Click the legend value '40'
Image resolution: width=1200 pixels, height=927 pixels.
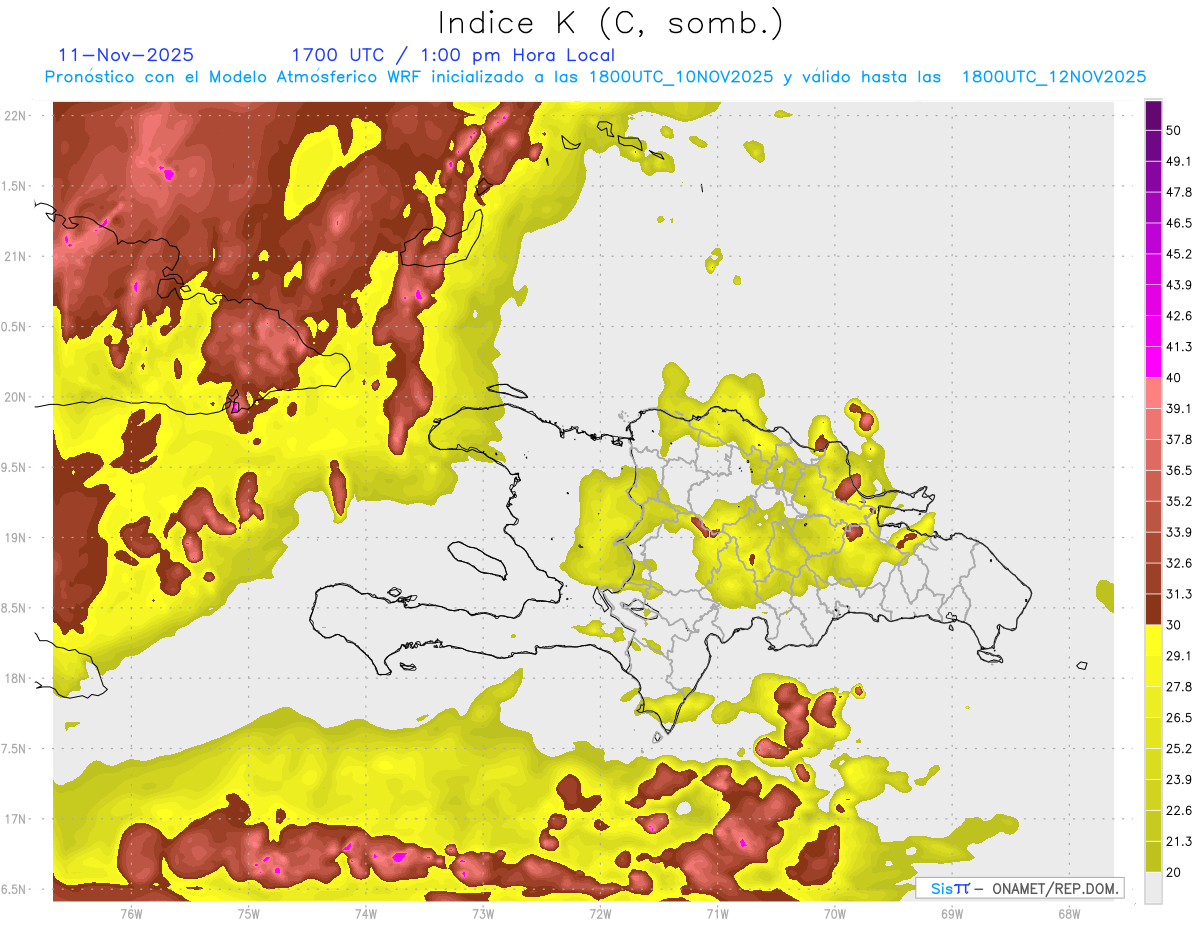1174,378
